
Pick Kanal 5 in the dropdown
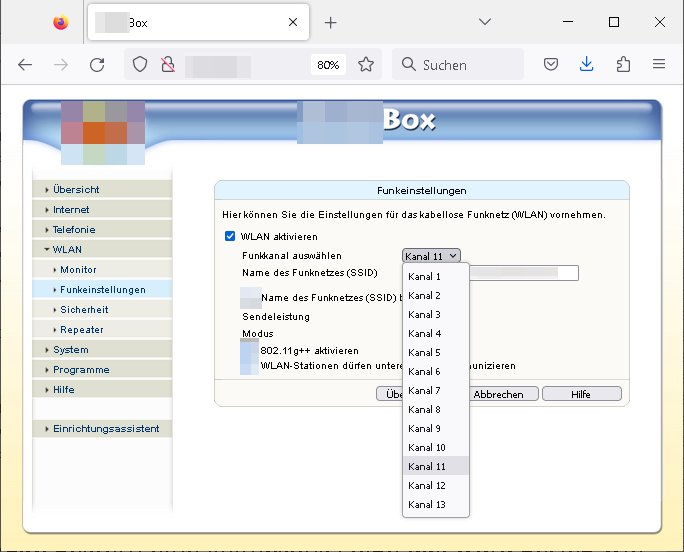pyautogui.click(x=436, y=353)
